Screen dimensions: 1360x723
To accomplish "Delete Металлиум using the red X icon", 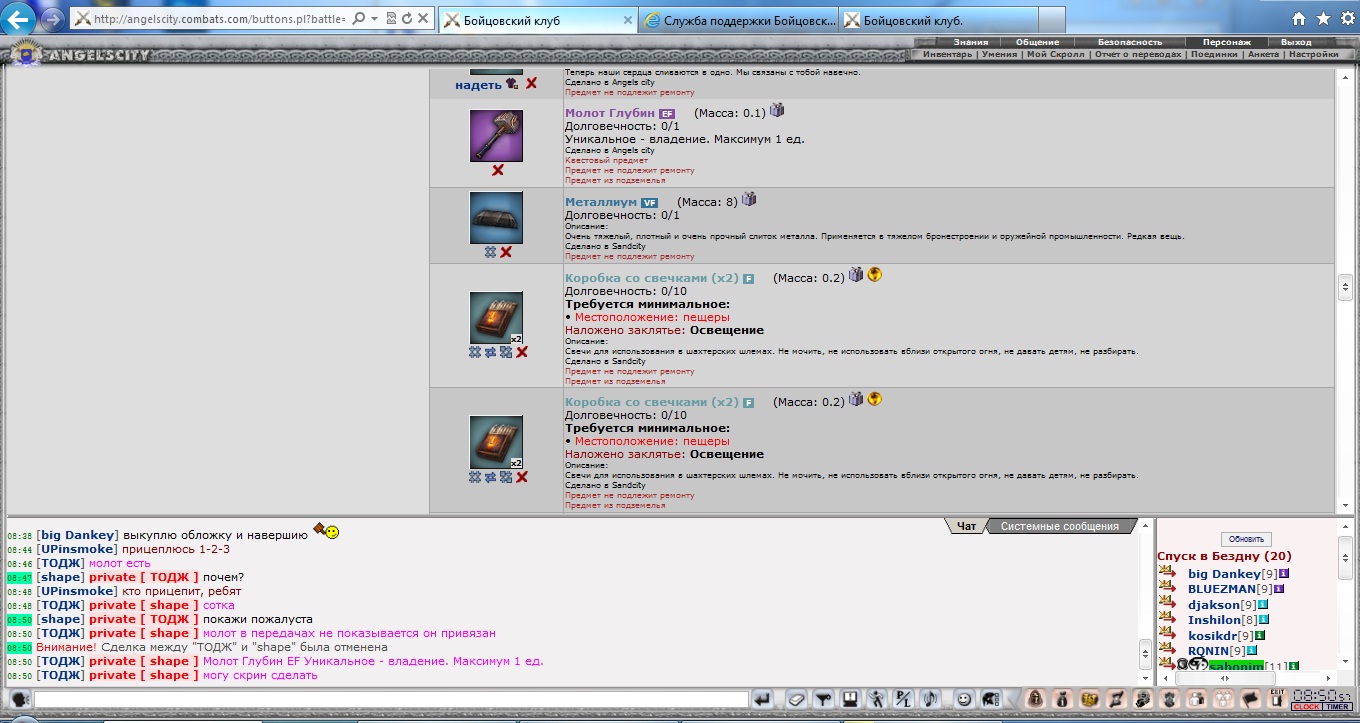I will pos(506,253).
